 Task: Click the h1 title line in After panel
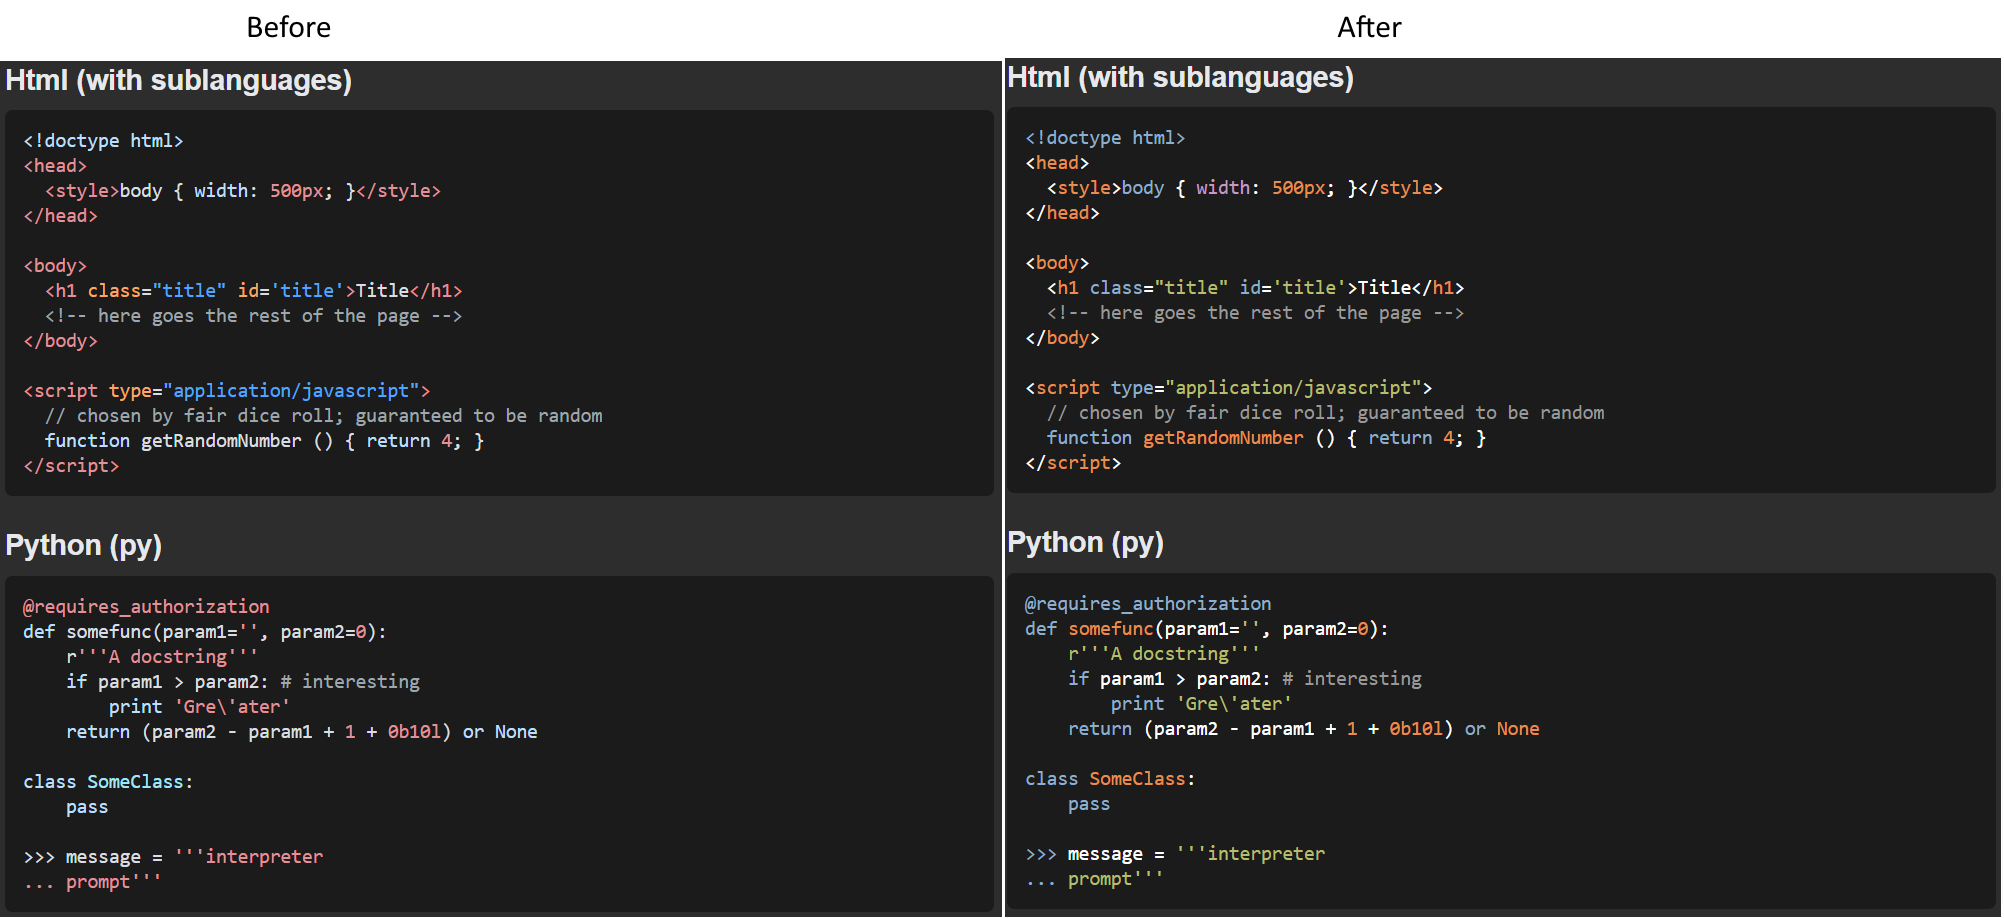[1255, 288]
